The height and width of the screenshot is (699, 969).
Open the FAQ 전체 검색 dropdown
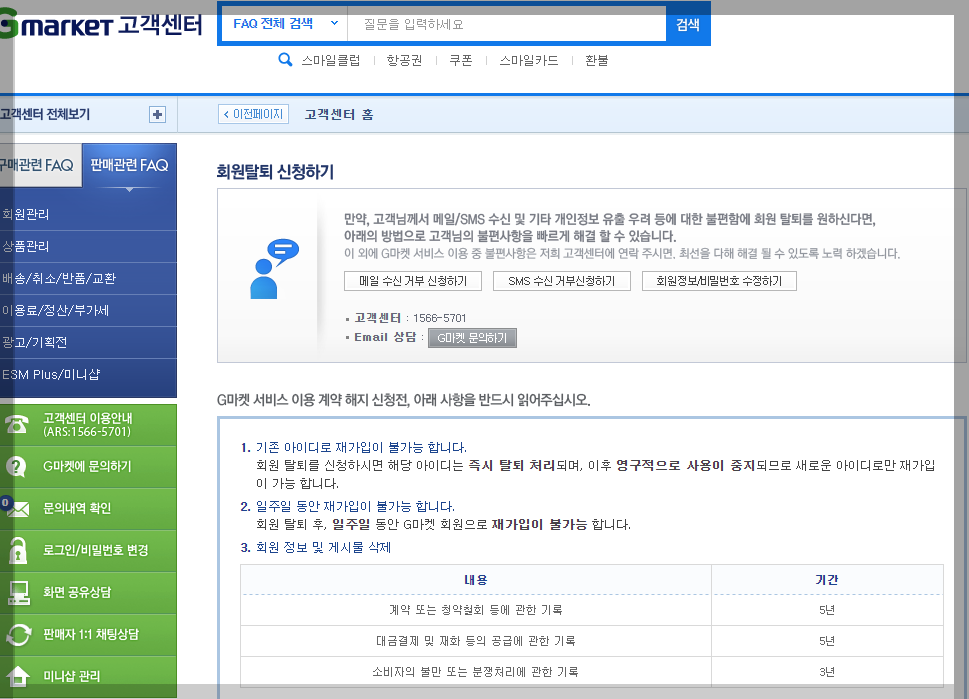click(285, 24)
